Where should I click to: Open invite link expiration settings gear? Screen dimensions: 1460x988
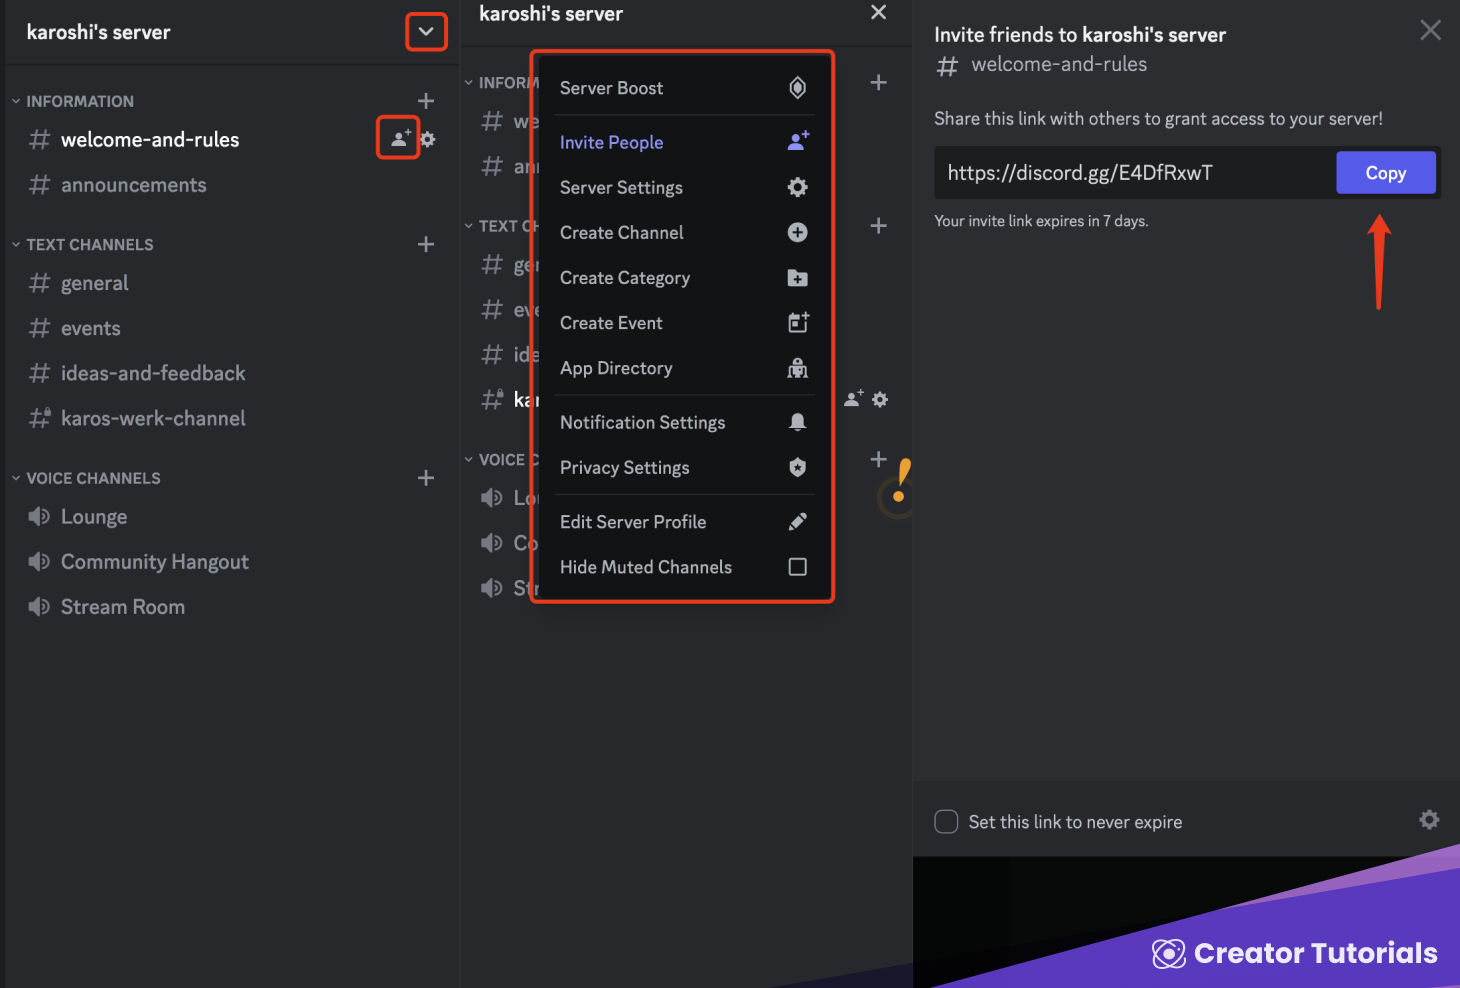[1428, 820]
